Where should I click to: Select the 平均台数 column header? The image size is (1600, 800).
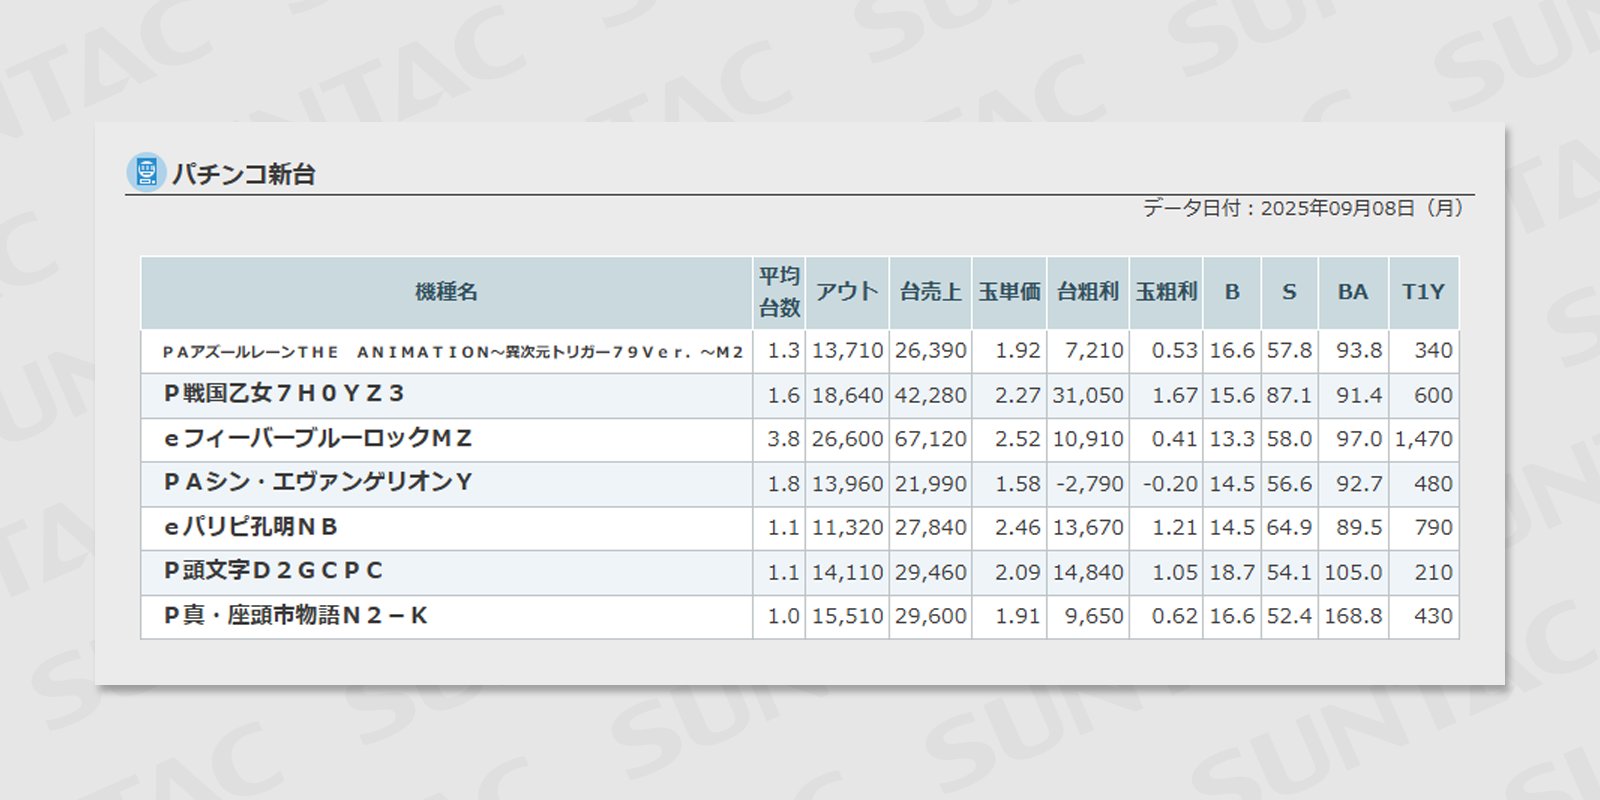click(779, 292)
